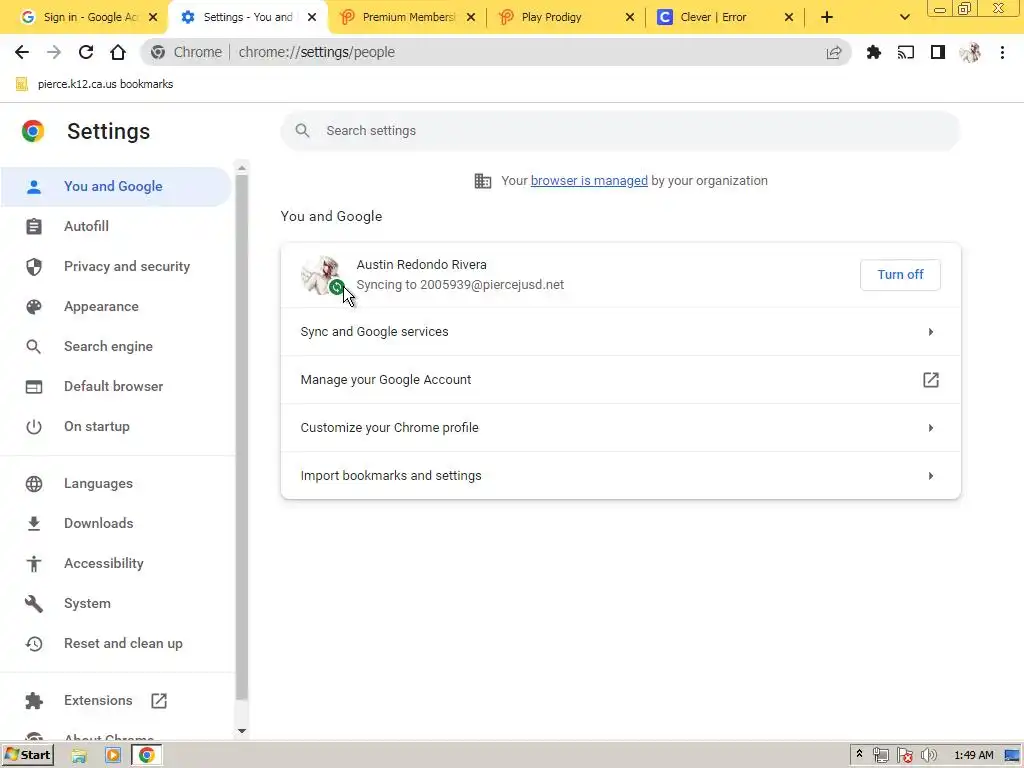Open the profile avatar in the toolbar
The height and width of the screenshot is (768, 1024).
click(x=970, y=52)
